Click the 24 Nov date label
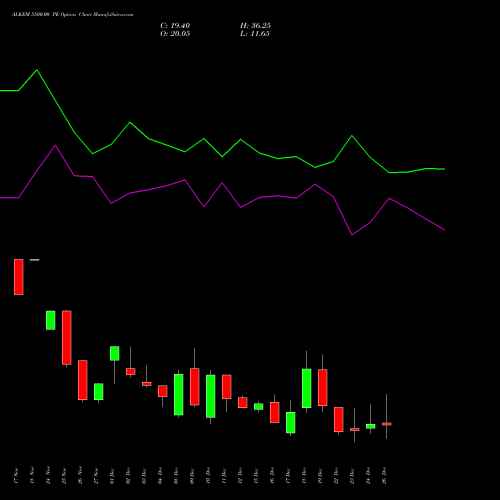Viewport: 500px width, 500px height. point(48,476)
